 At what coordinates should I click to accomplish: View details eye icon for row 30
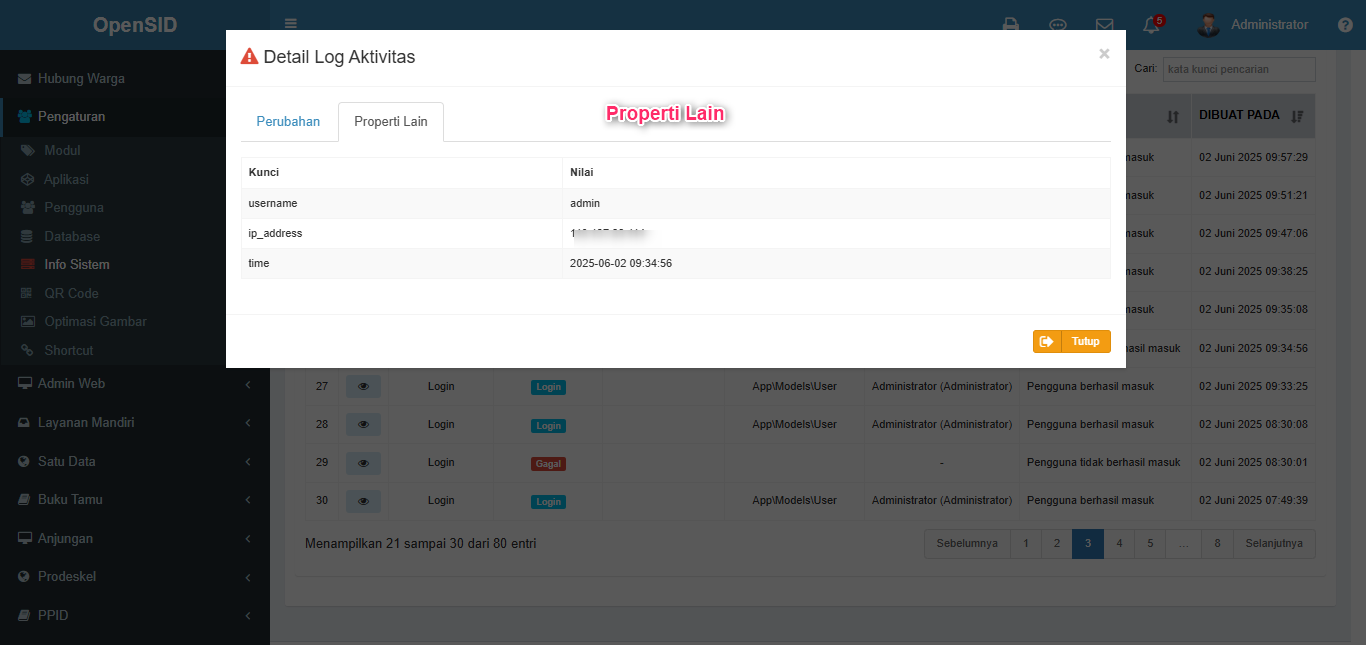point(363,500)
